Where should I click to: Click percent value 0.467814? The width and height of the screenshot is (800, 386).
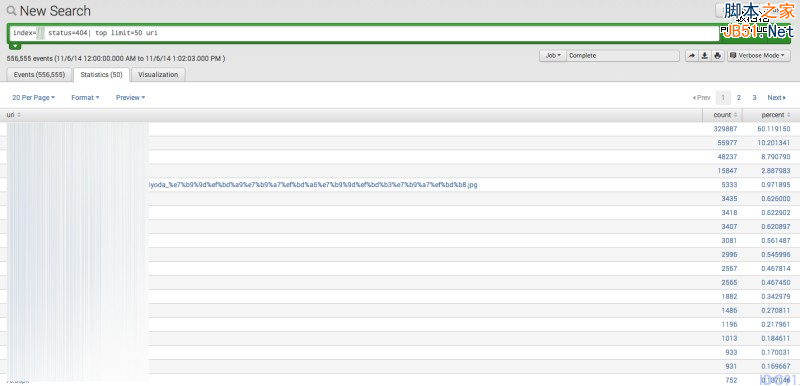pos(776,268)
